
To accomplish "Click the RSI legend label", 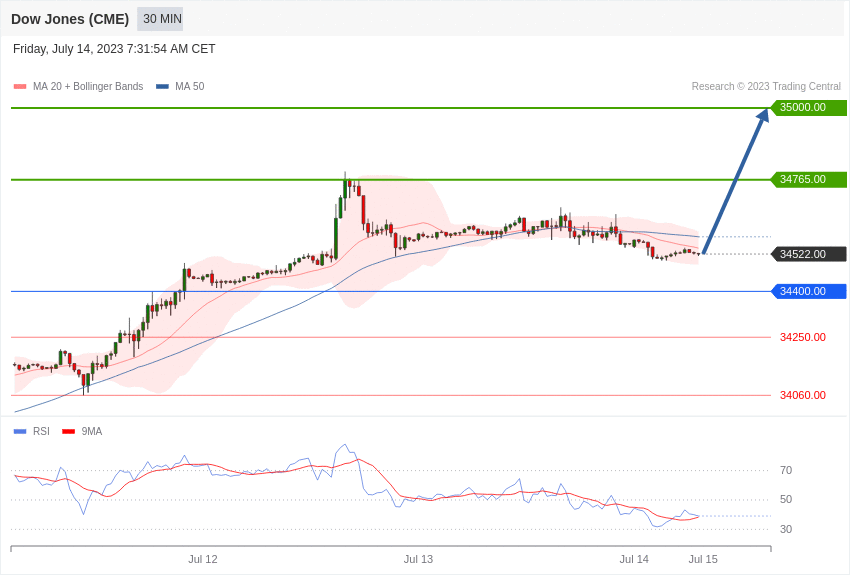I will click(x=41, y=431).
